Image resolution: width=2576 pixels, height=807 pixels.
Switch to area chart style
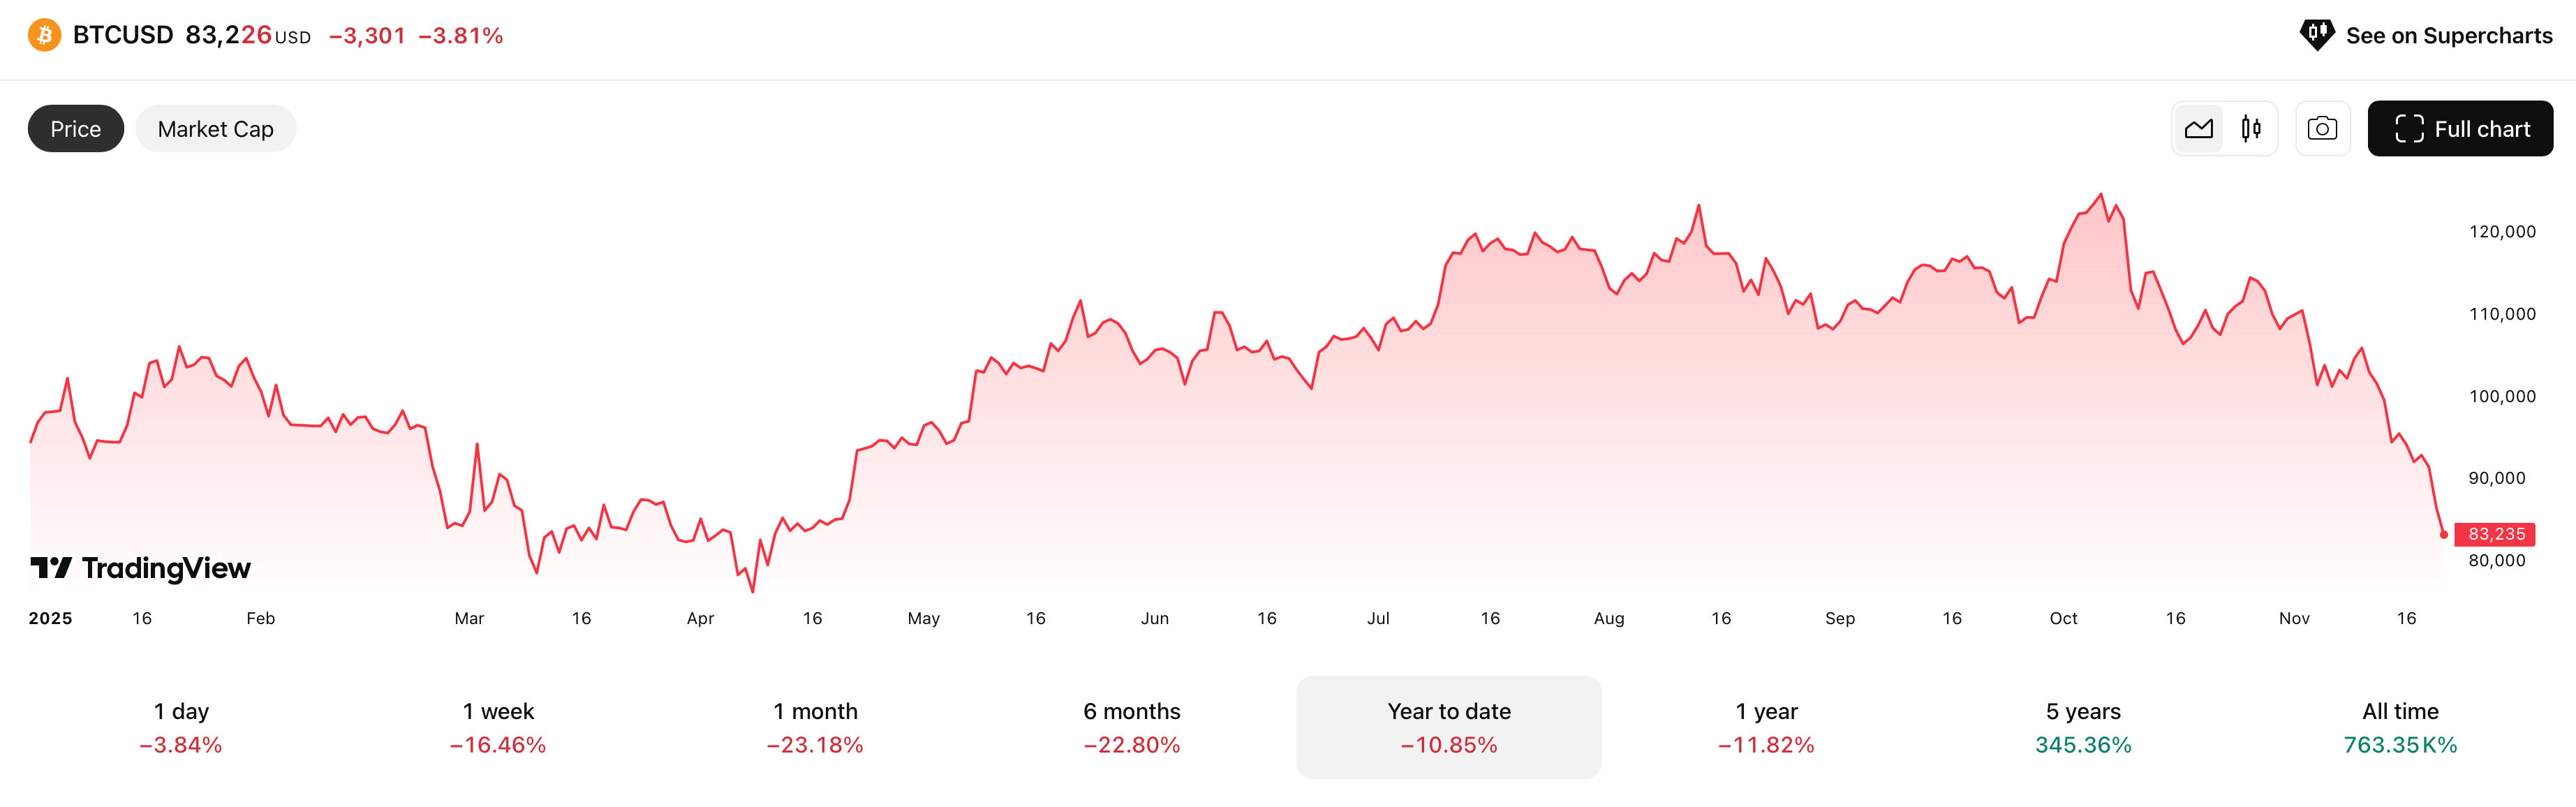pyautogui.click(x=2198, y=129)
